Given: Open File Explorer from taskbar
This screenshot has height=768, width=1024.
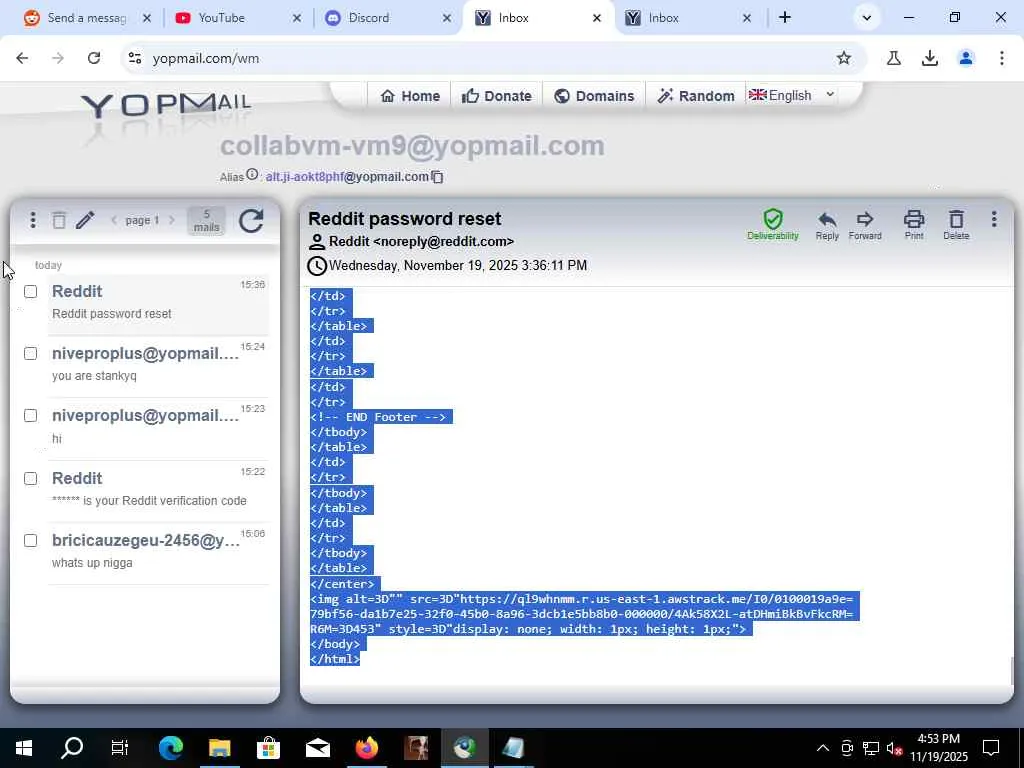Looking at the screenshot, I should pos(219,748).
